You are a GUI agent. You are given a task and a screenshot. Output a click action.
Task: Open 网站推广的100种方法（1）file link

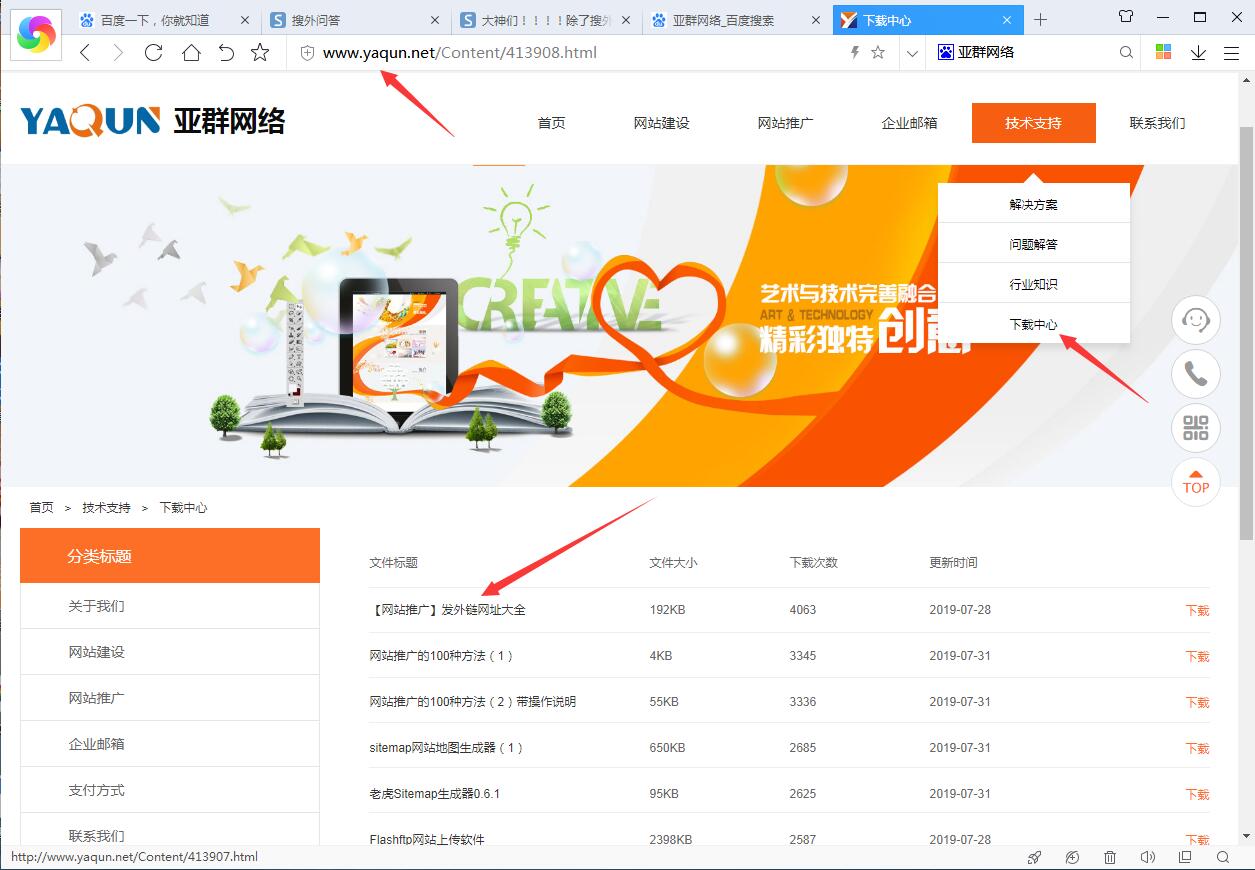(441, 656)
